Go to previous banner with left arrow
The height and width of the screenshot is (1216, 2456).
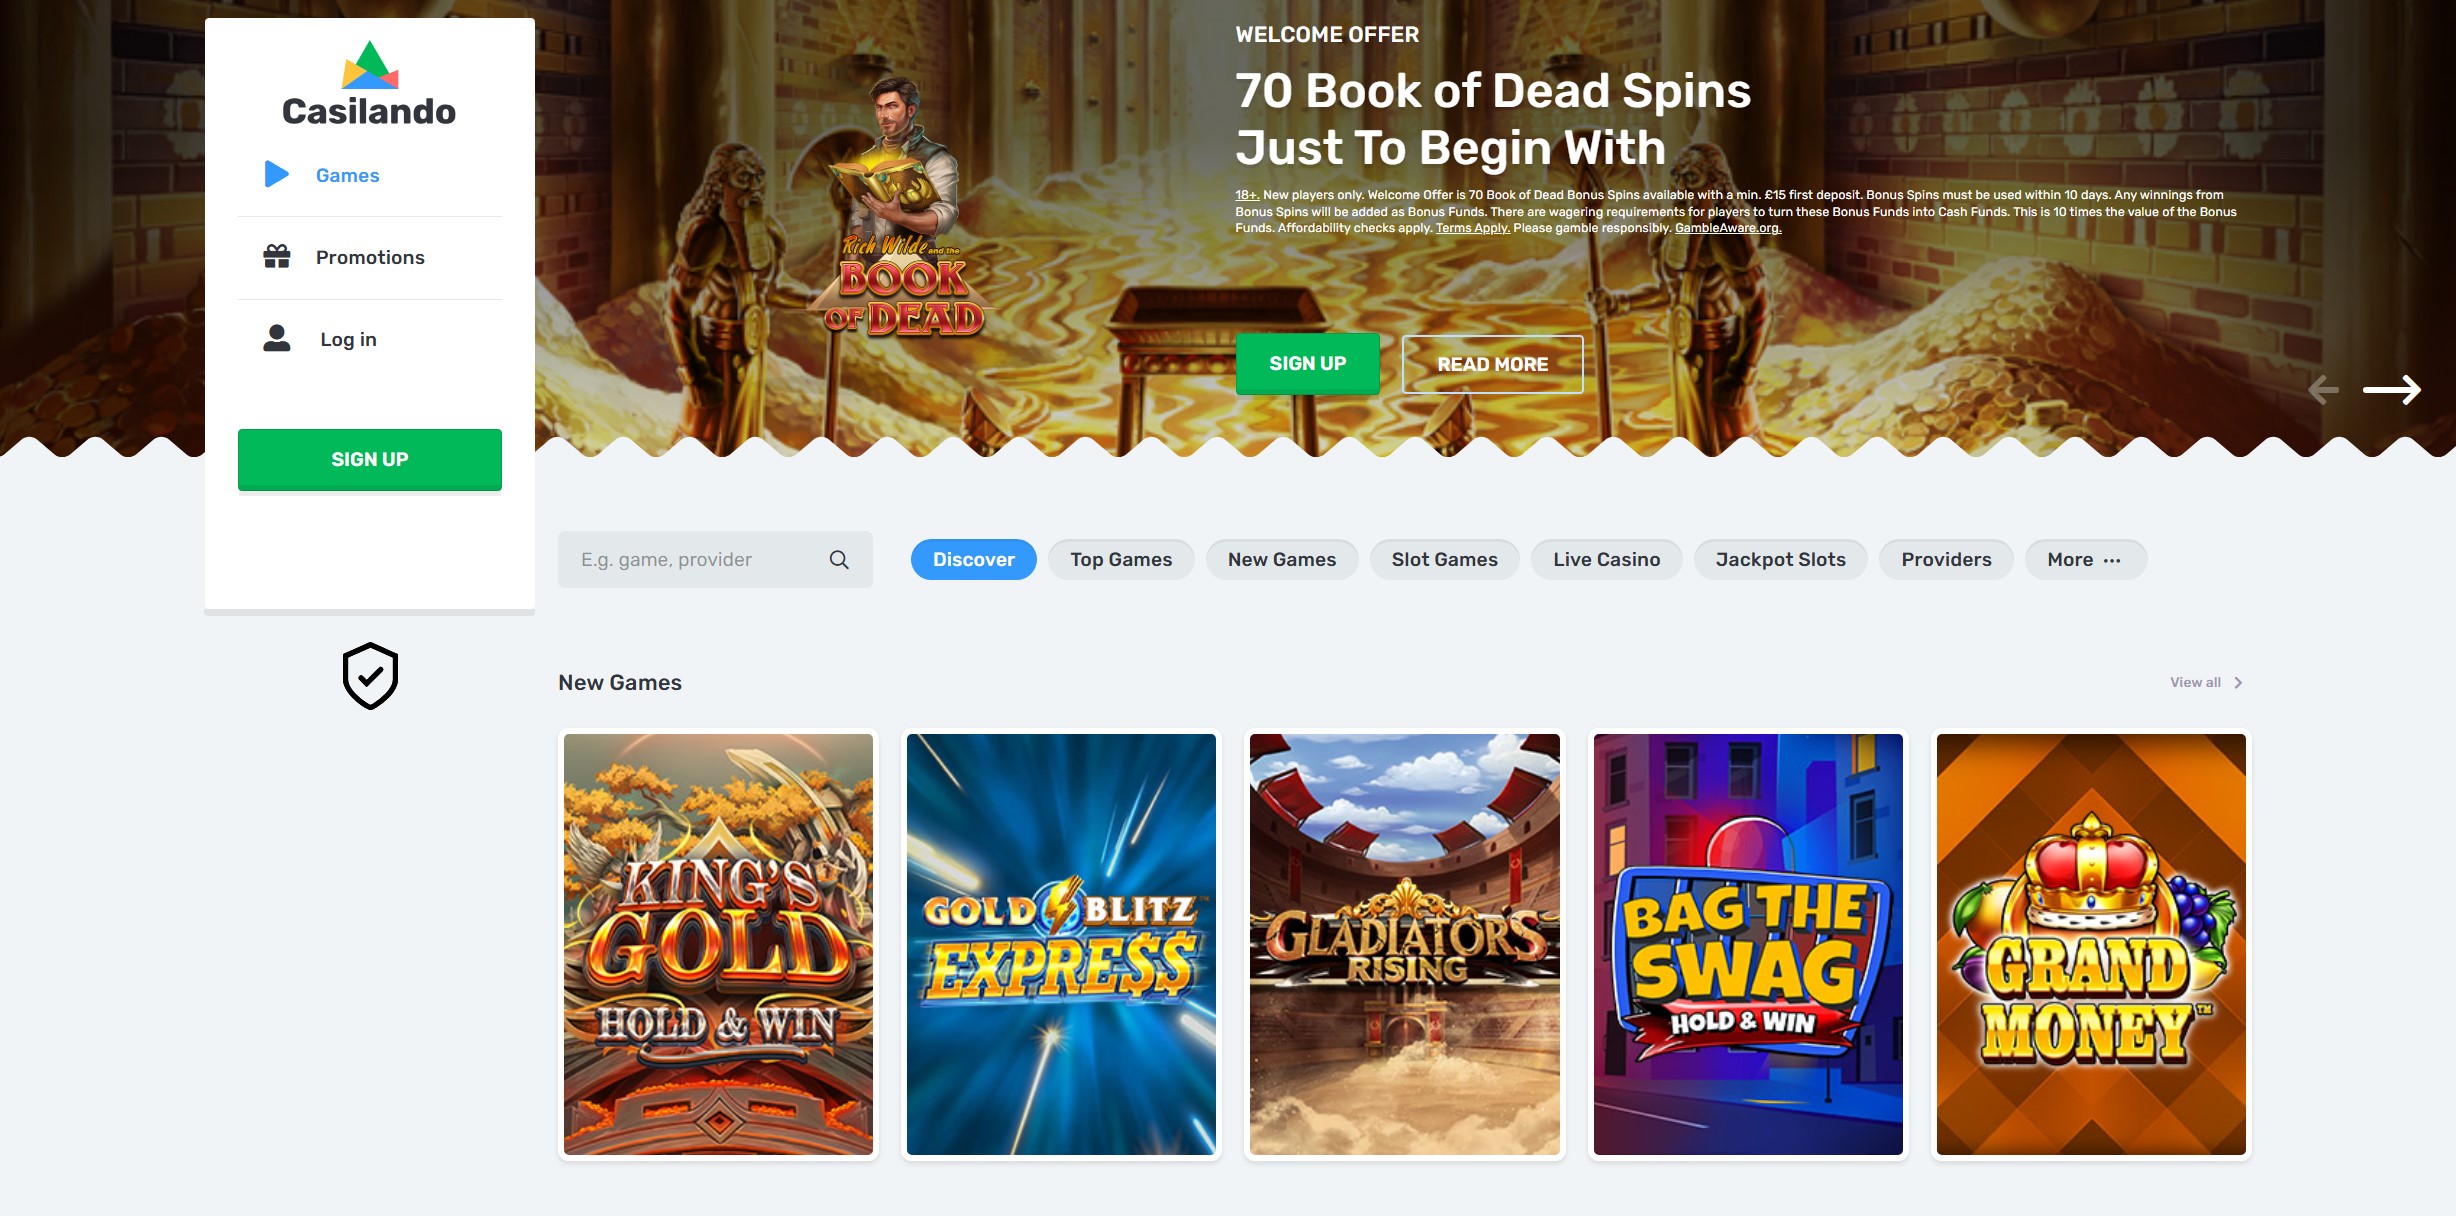tap(2323, 389)
